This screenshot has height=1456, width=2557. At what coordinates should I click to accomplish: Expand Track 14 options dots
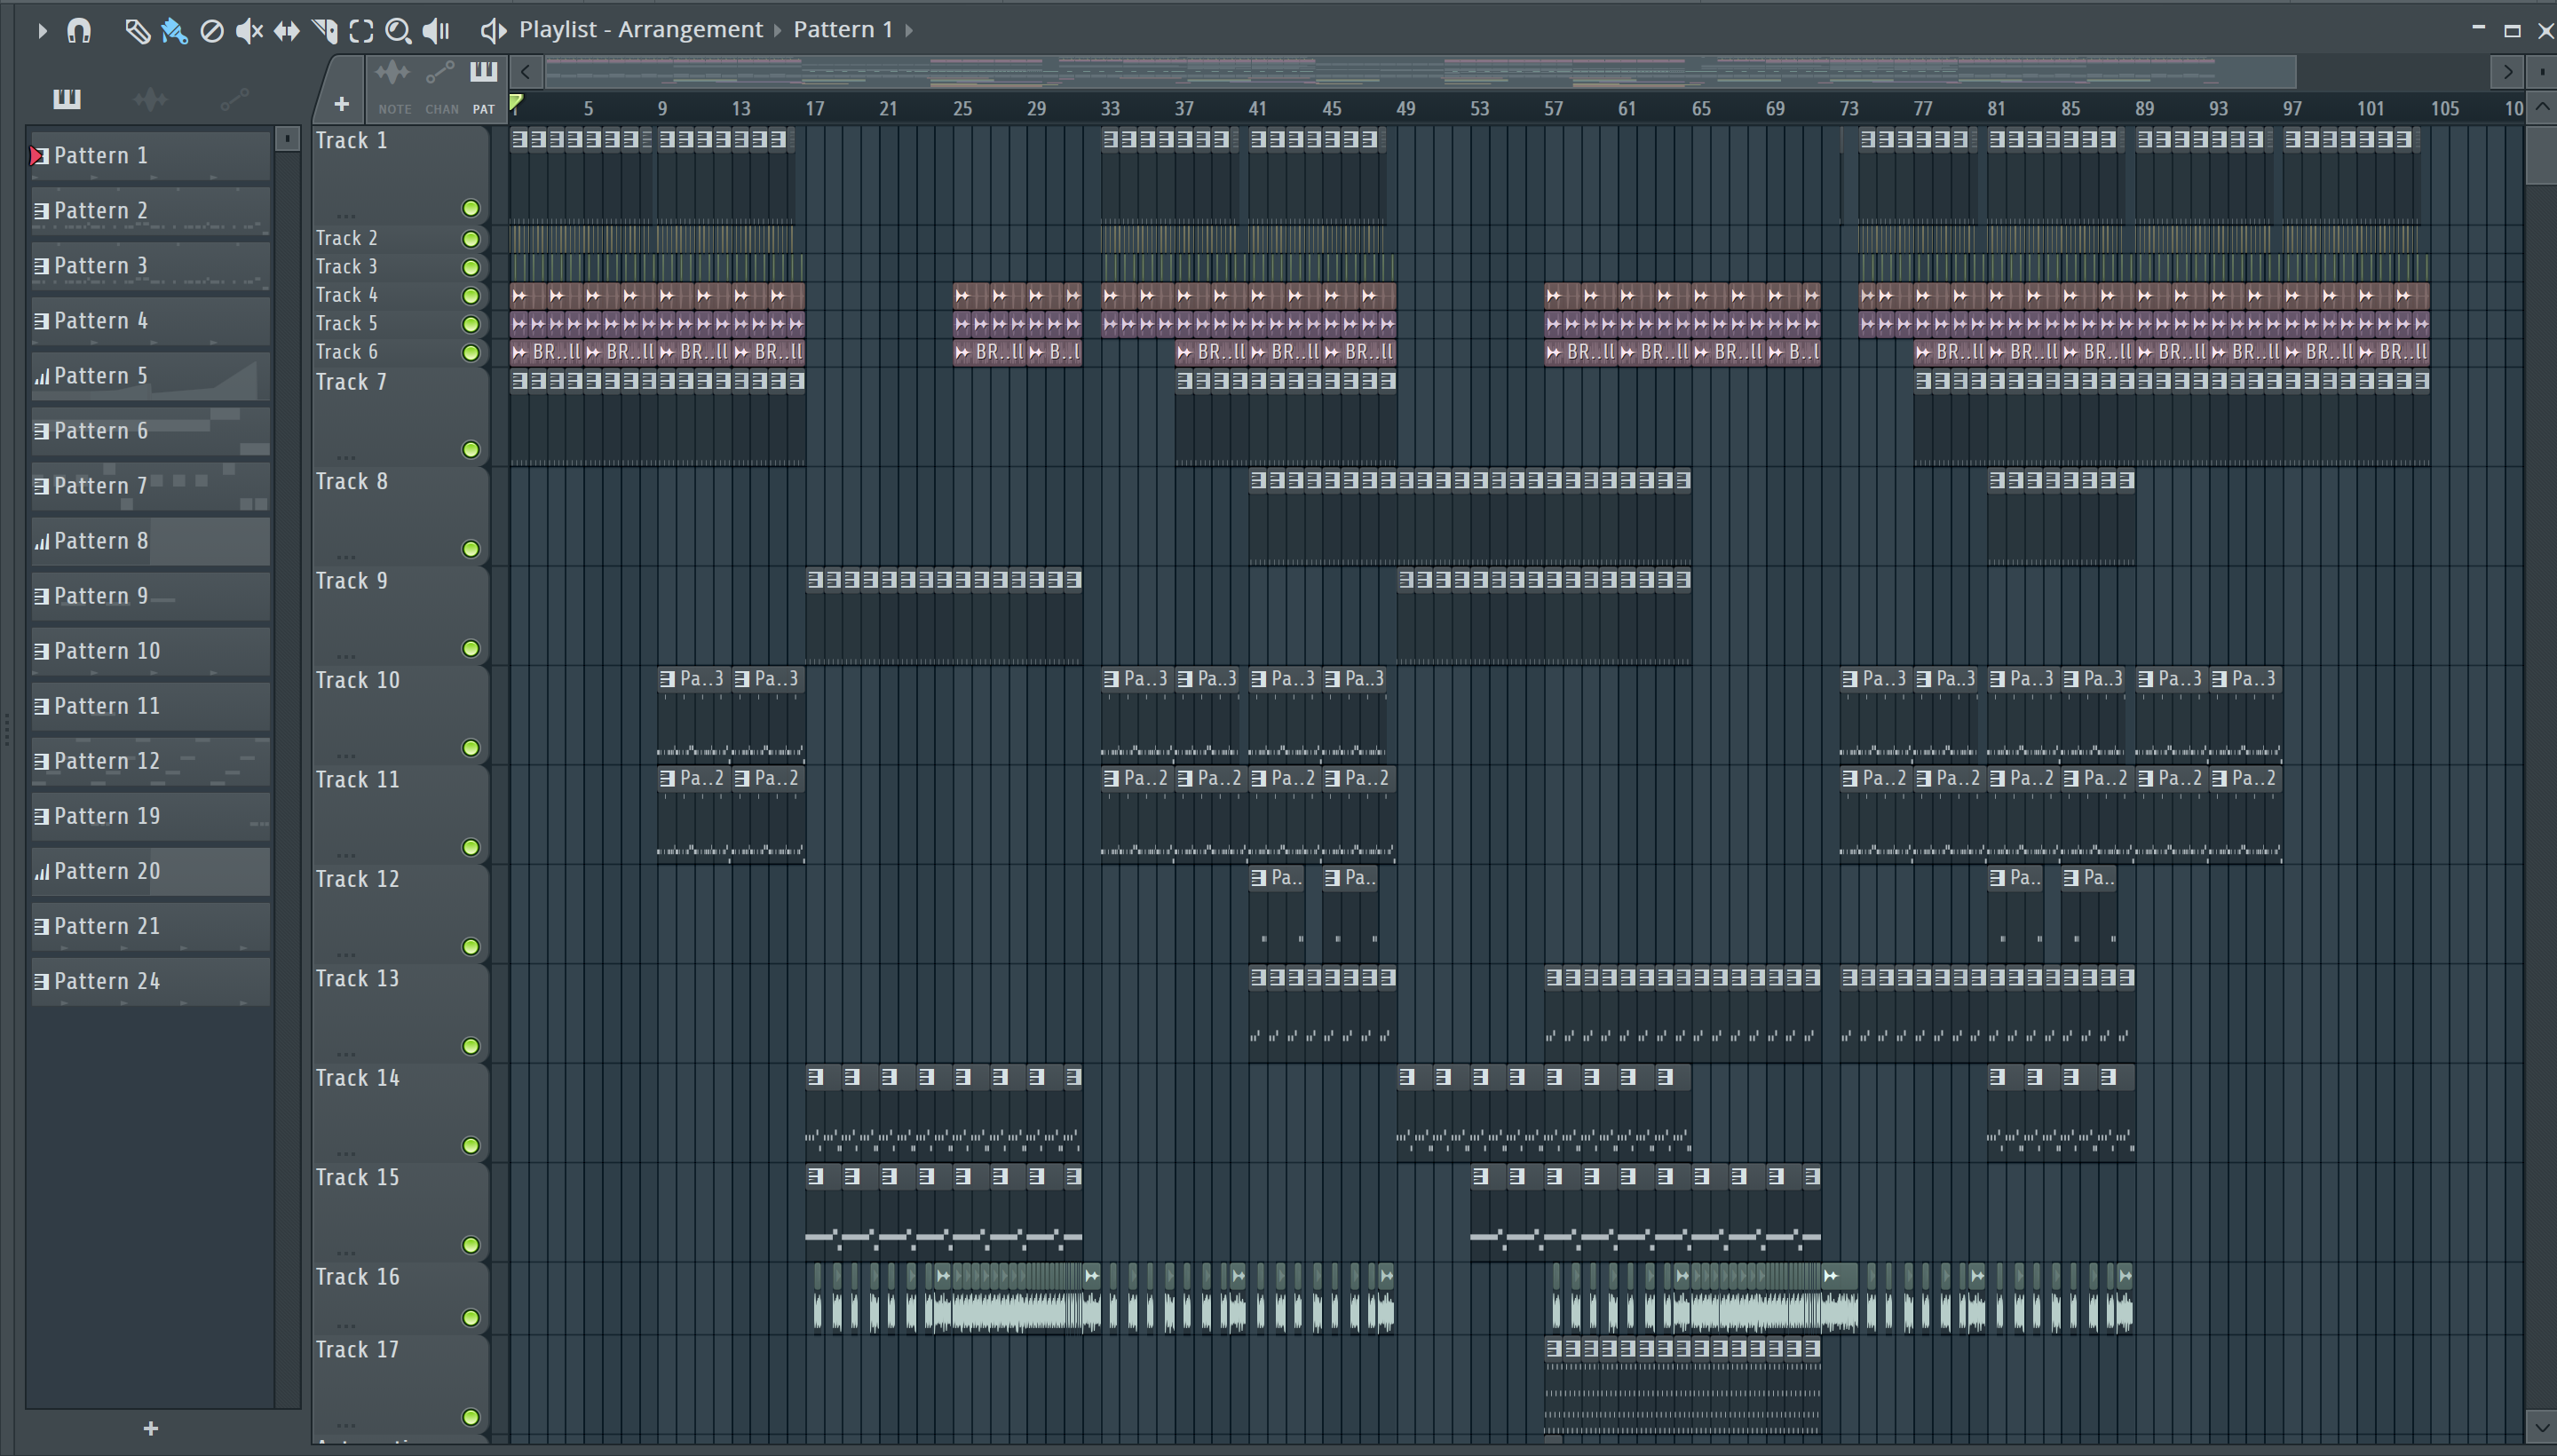pos(346,1152)
